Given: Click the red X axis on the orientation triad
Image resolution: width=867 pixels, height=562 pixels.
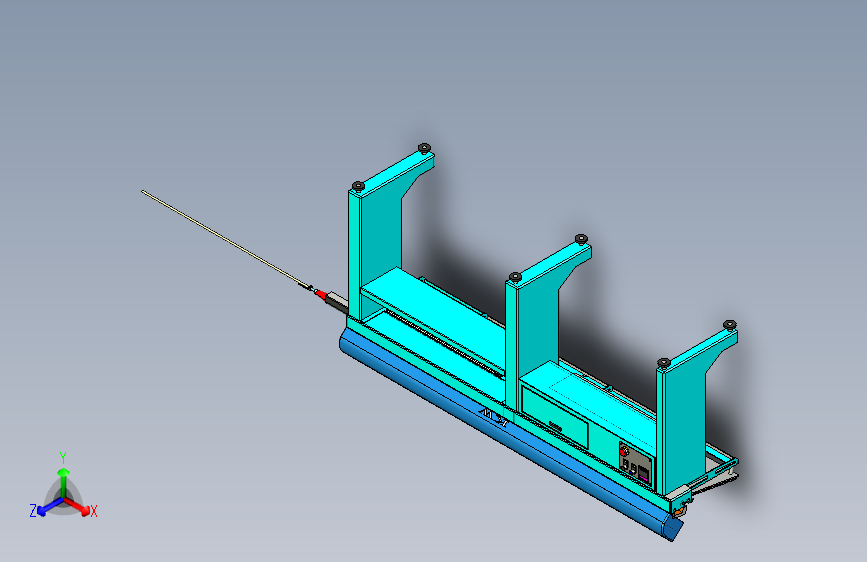Looking at the screenshot, I should (77, 506).
